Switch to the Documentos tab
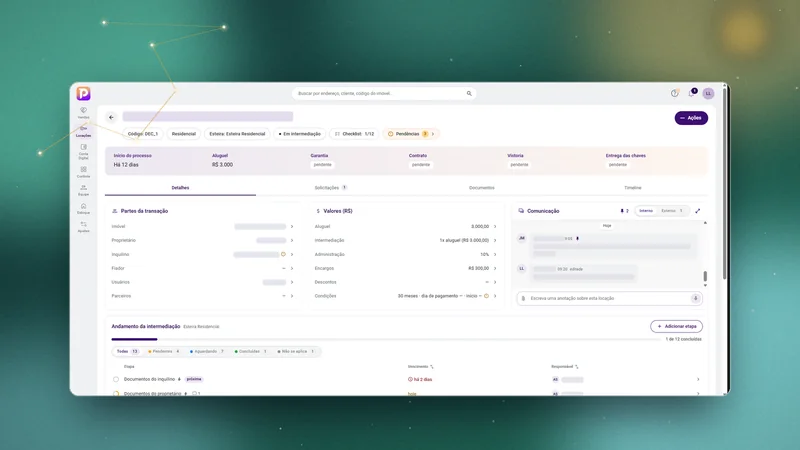 pos(482,188)
